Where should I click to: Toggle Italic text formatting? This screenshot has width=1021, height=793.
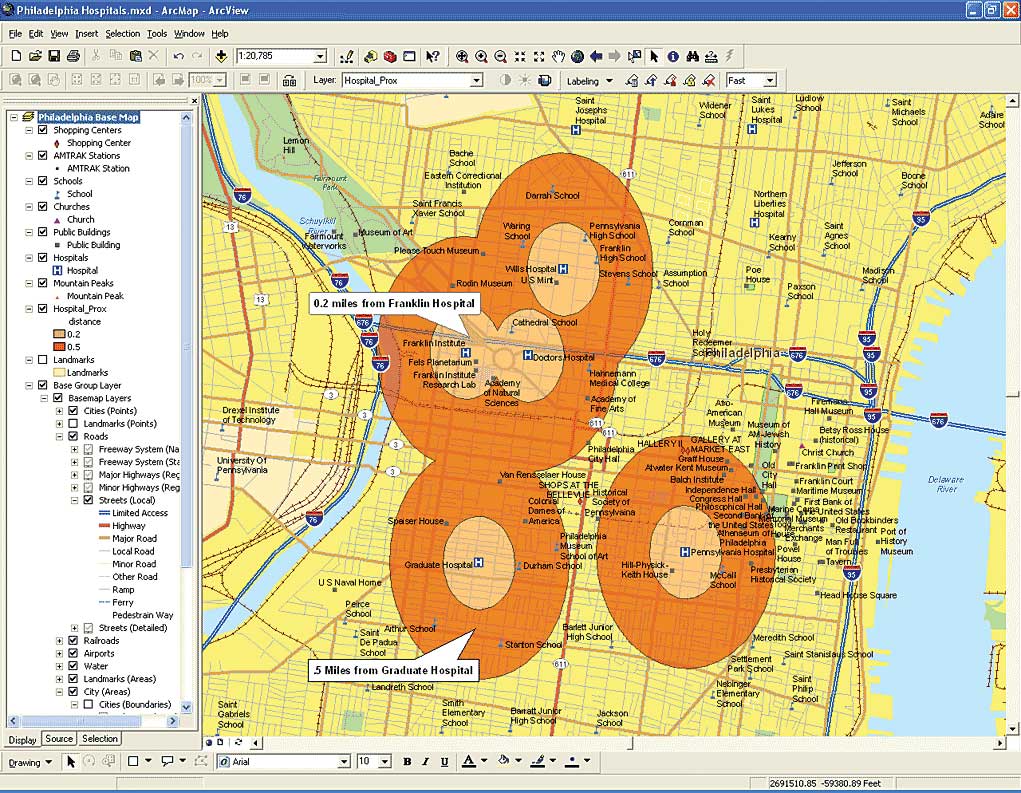(x=426, y=762)
